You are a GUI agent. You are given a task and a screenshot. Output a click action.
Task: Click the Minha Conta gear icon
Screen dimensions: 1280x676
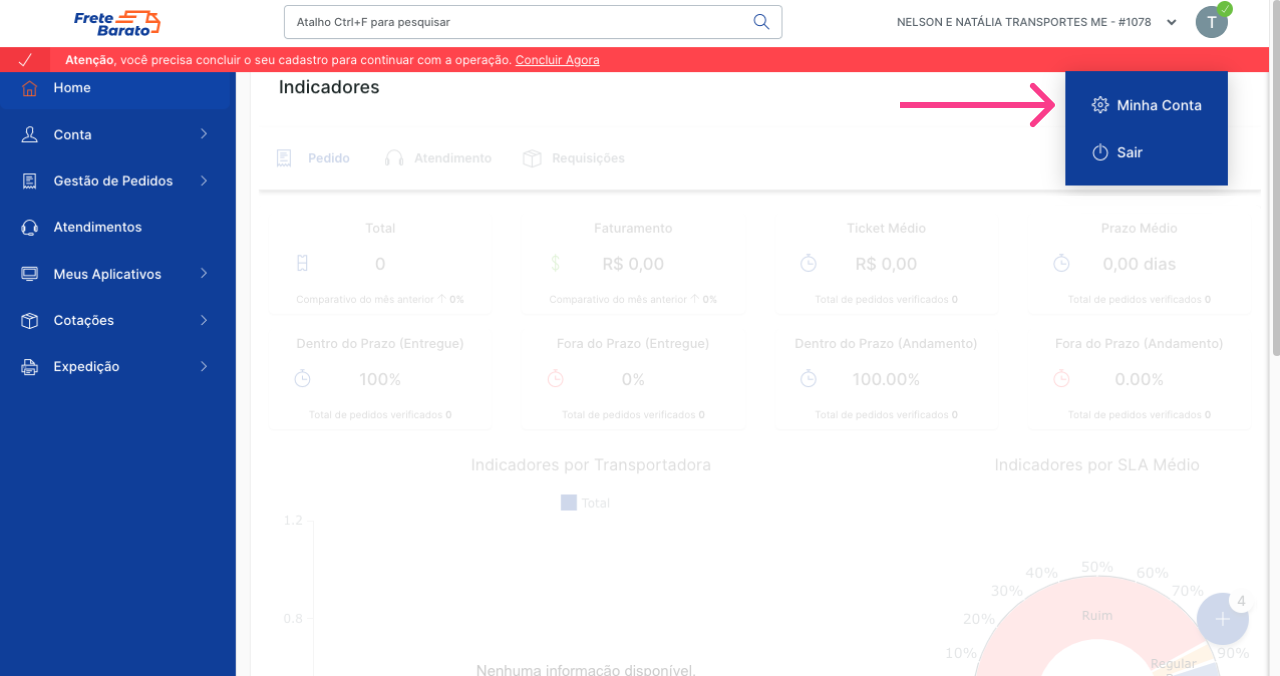pyautogui.click(x=1100, y=105)
